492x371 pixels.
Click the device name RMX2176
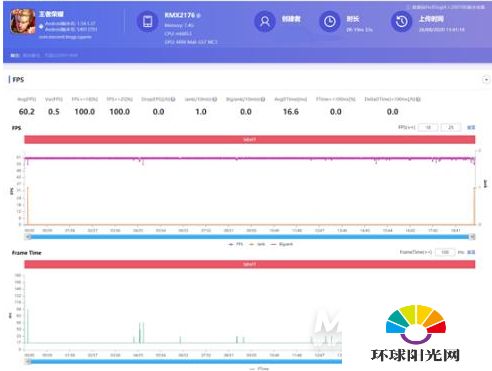[x=180, y=15]
